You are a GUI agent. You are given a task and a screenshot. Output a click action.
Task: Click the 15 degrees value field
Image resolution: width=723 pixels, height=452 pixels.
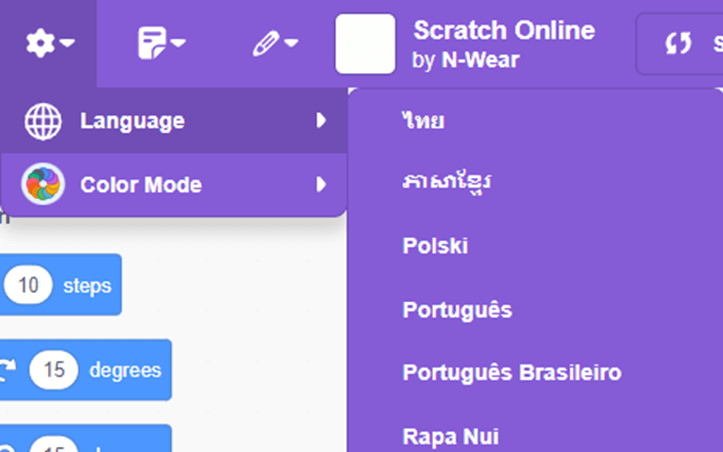[54, 371]
